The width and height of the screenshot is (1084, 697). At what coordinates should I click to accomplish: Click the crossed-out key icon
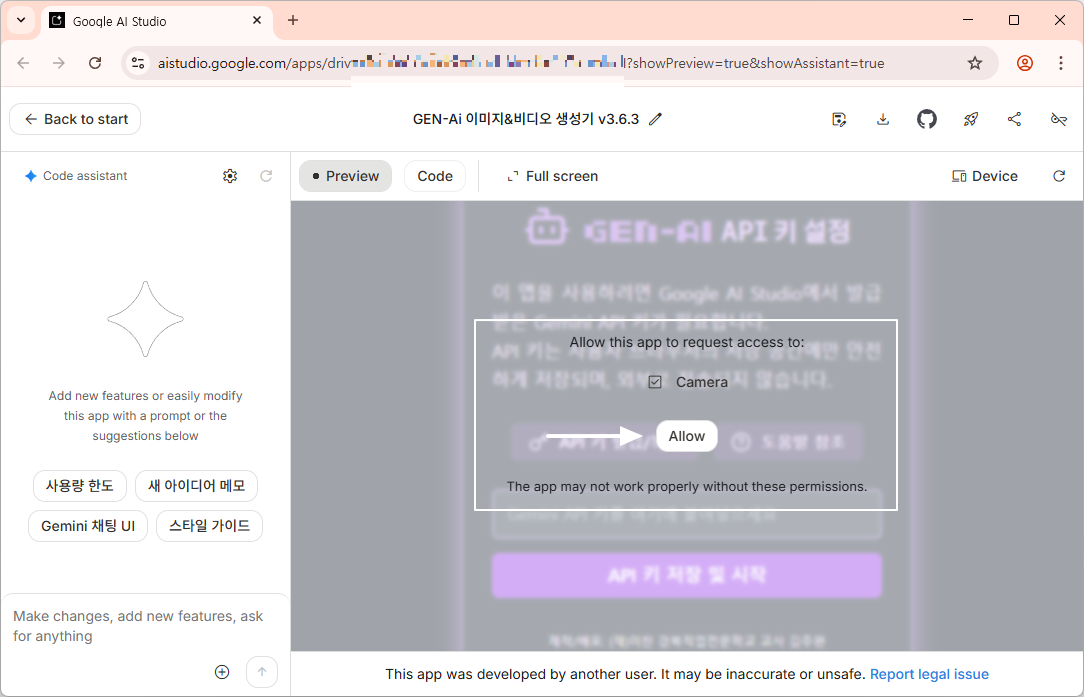pyautogui.click(x=1058, y=119)
